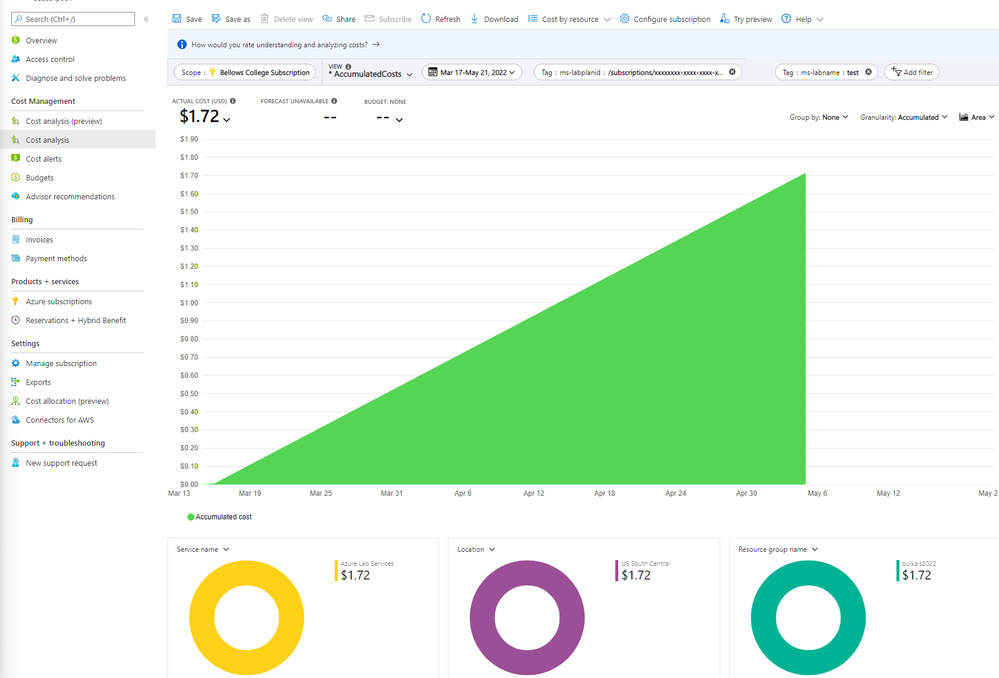Click the Add filter button
Viewport: 999px width, 678px height.
tap(912, 72)
